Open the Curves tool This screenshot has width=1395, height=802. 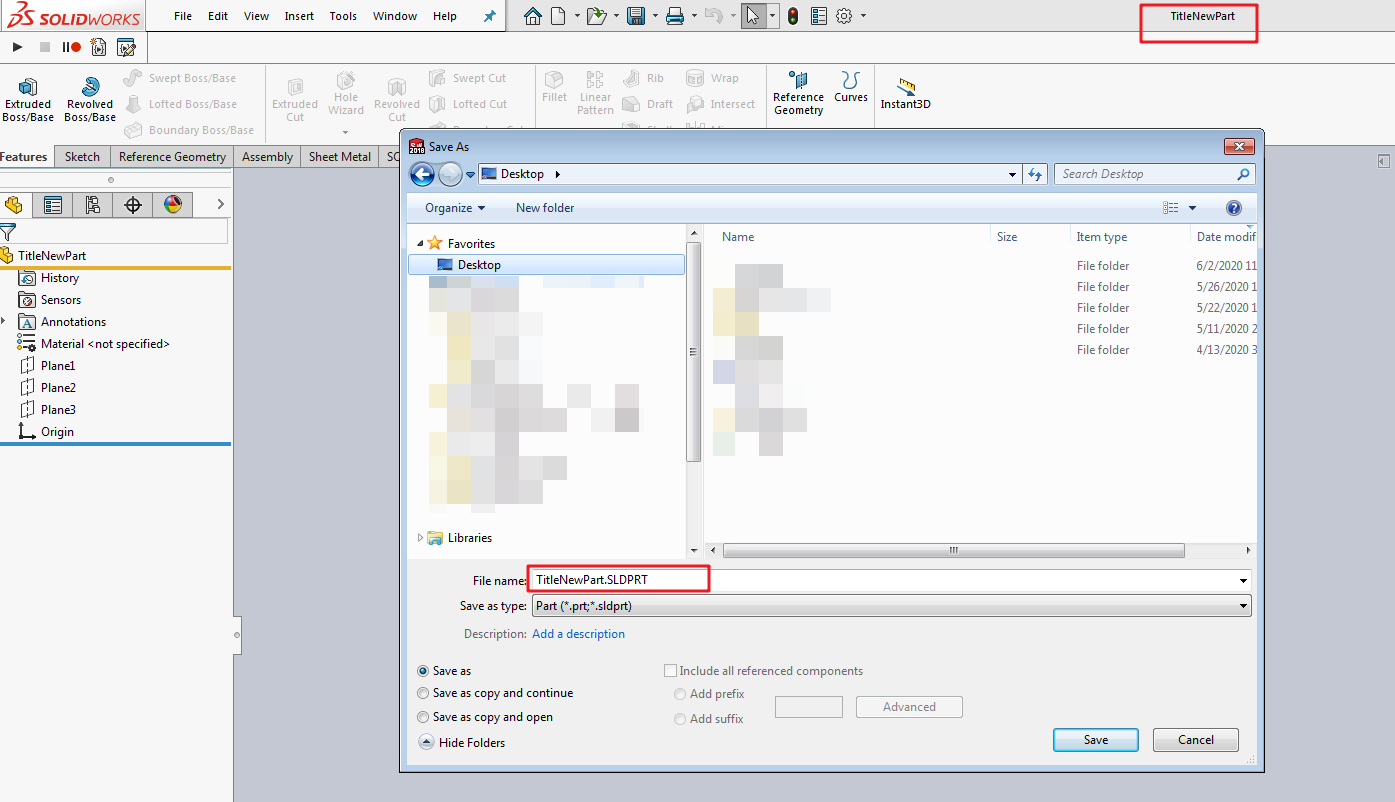point(851,87)
